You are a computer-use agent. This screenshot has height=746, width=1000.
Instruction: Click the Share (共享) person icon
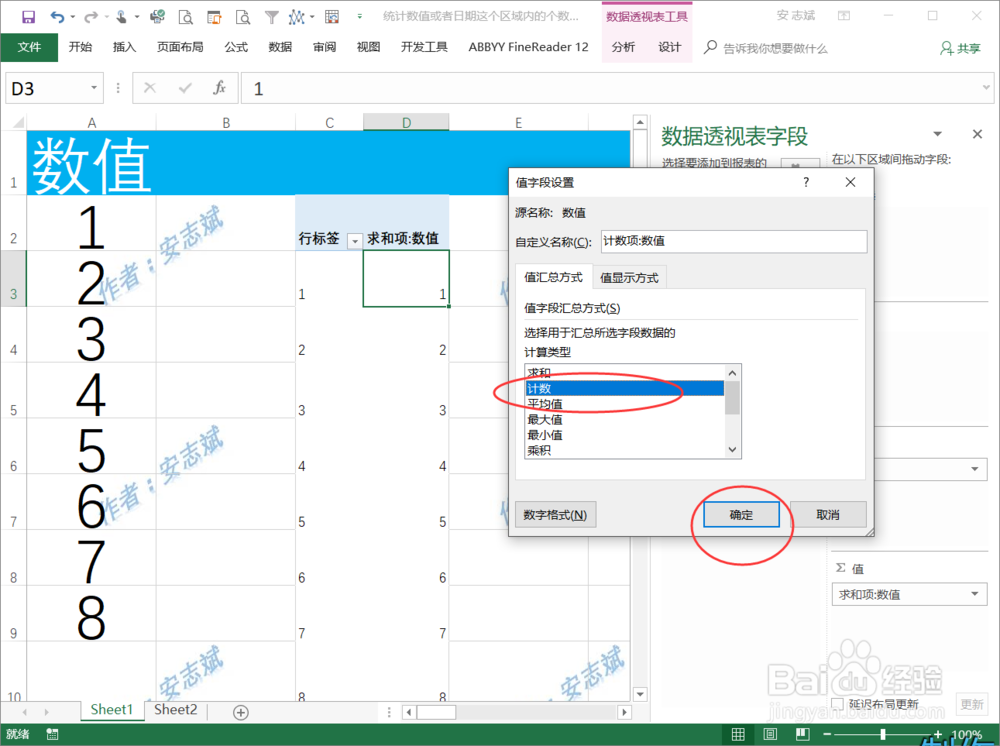(x=946, y=48)
